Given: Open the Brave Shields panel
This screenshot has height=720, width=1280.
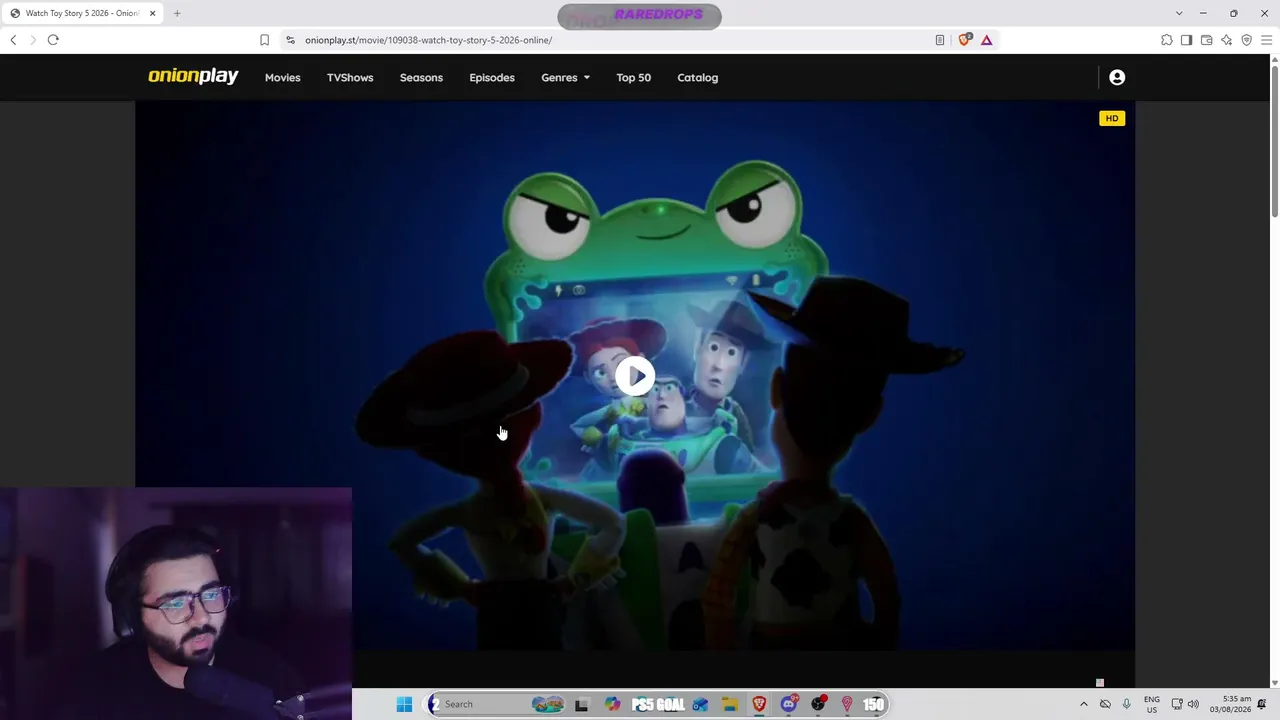Looking at the screenshot, I should pos(965,40).
